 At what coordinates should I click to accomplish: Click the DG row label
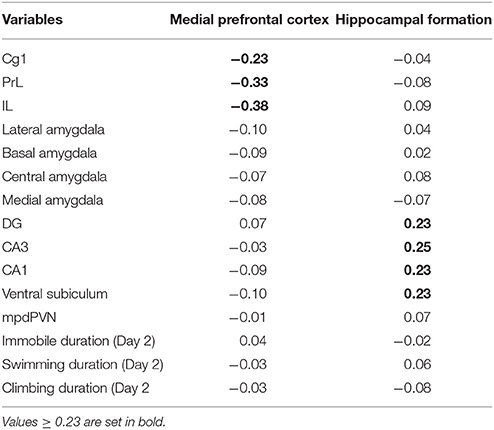(x=12, y=224)
